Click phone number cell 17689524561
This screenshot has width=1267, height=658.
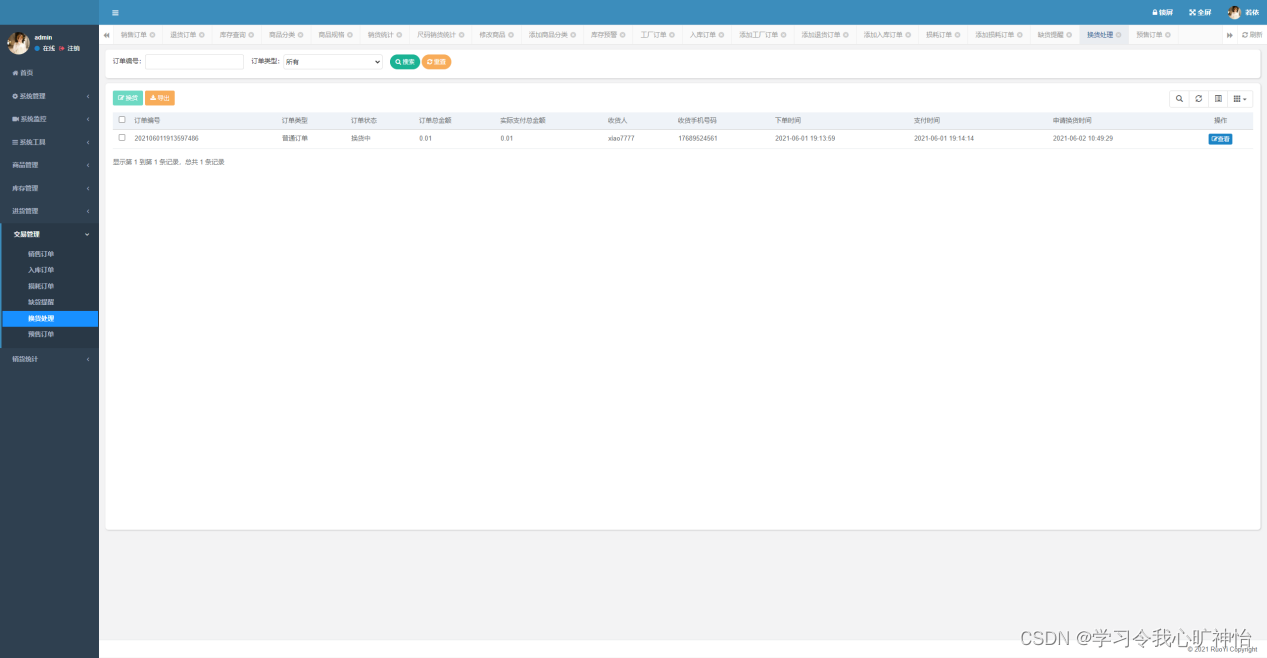point(698,139)
